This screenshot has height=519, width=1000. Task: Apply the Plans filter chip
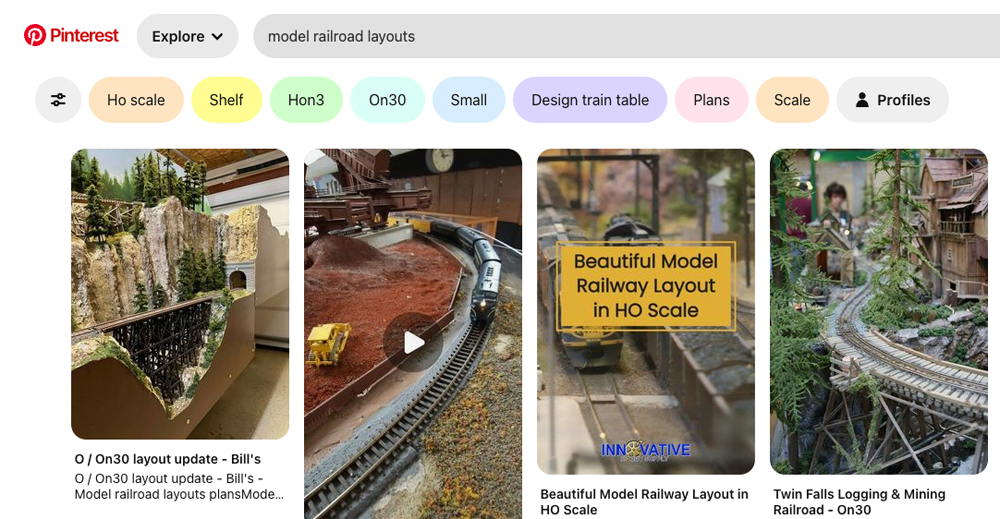[711, 100]
